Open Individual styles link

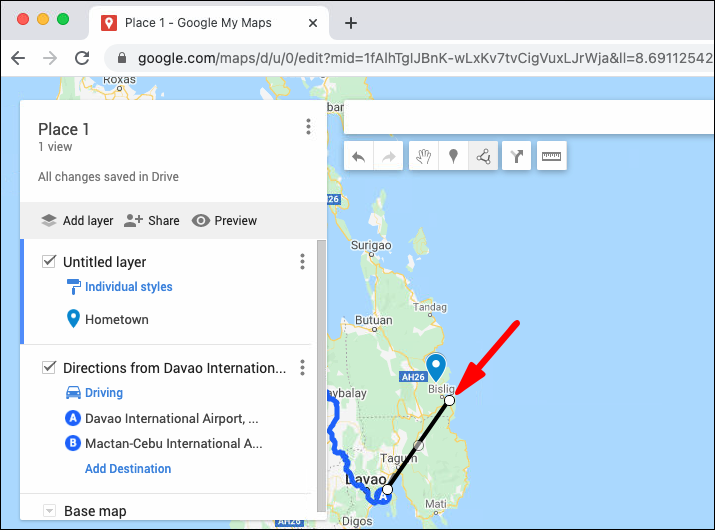click(129, 286)
